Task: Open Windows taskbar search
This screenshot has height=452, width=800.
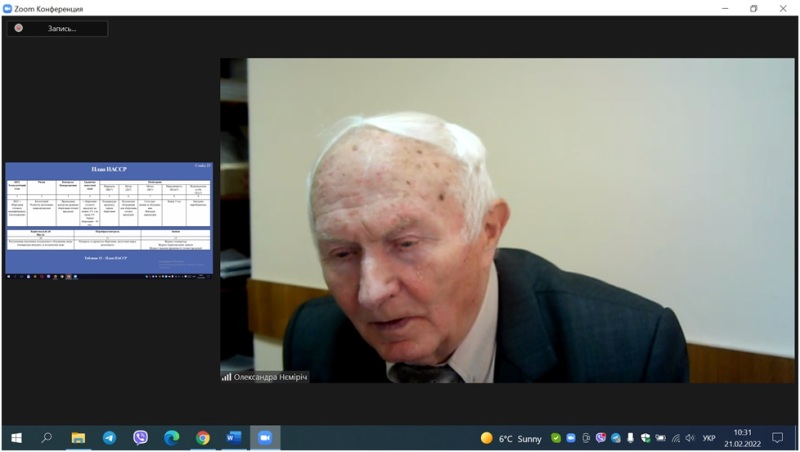Action: pos(46,438)
